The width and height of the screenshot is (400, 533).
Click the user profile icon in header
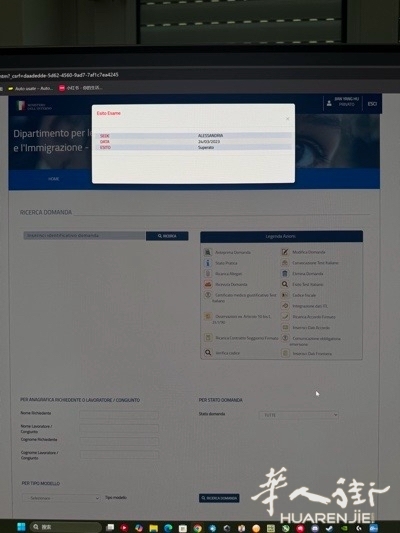(x=329, y=103)
